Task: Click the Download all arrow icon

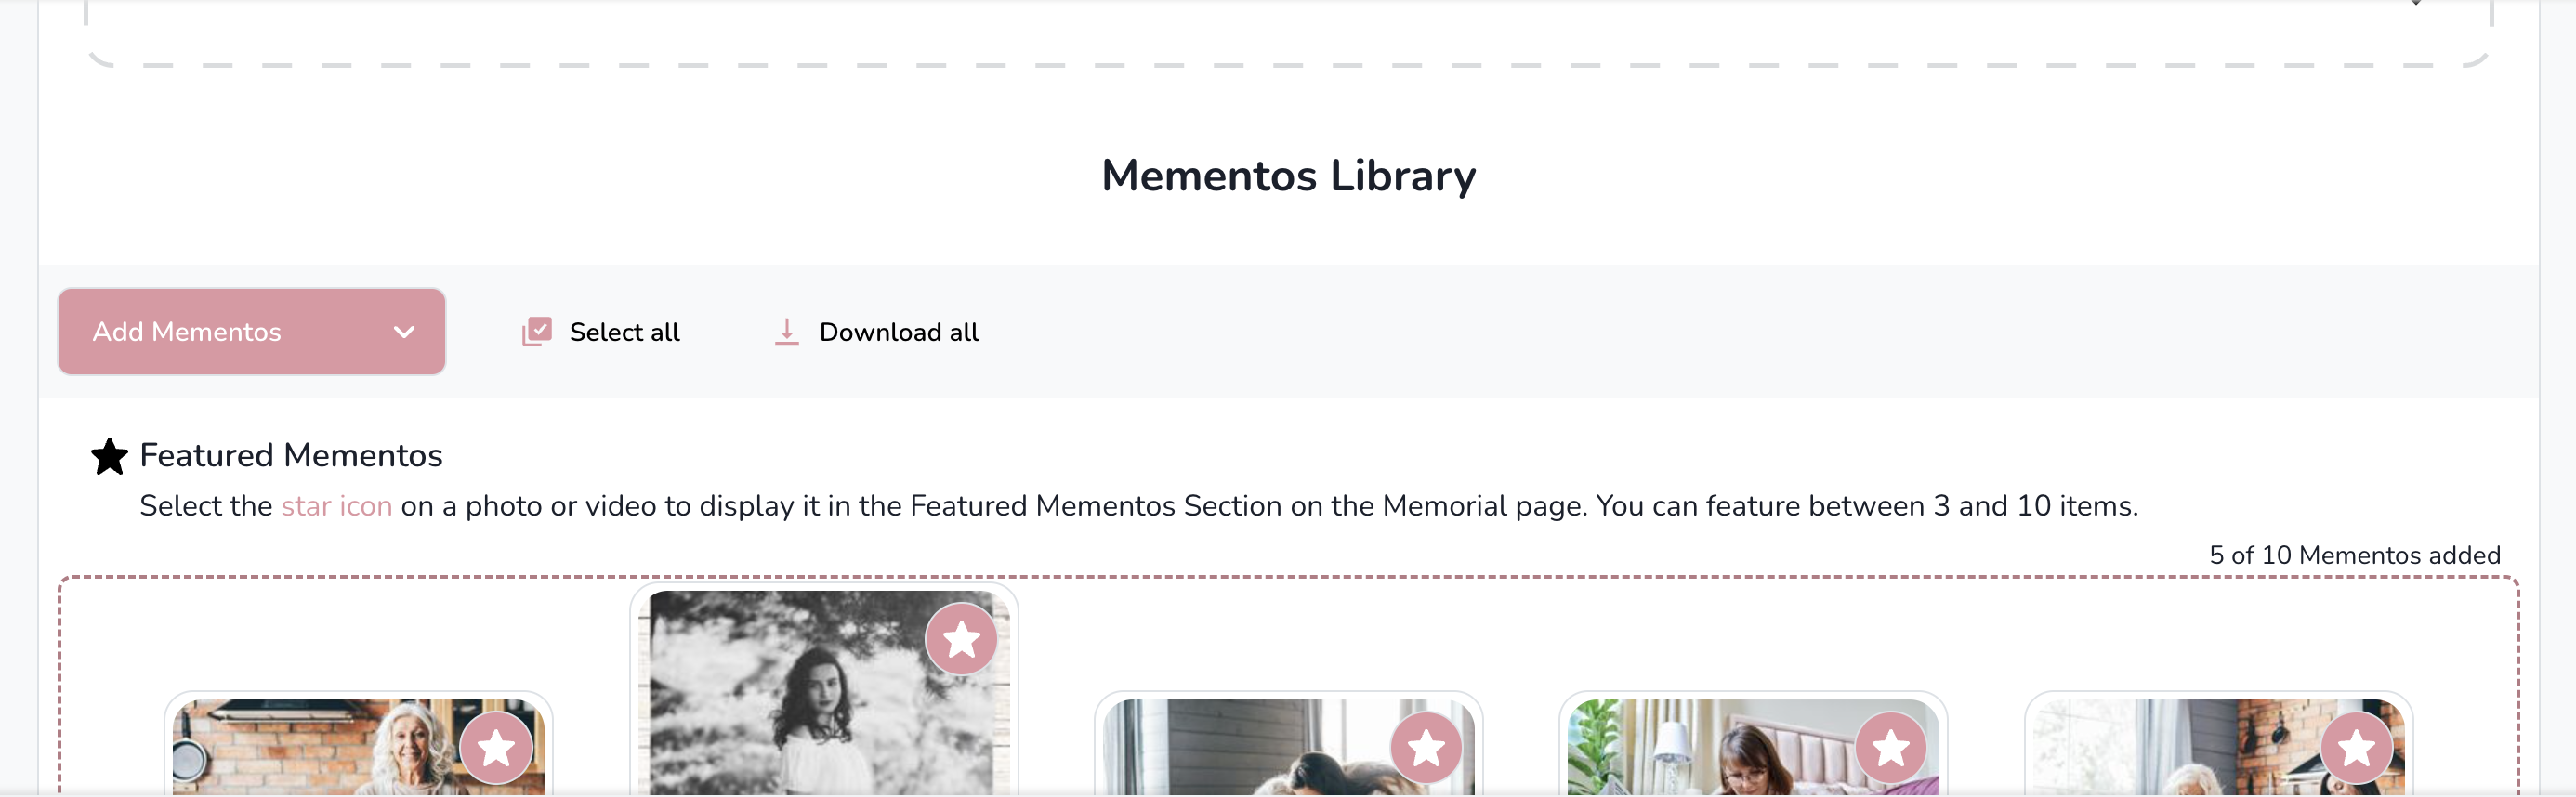Action: (787, 331)
